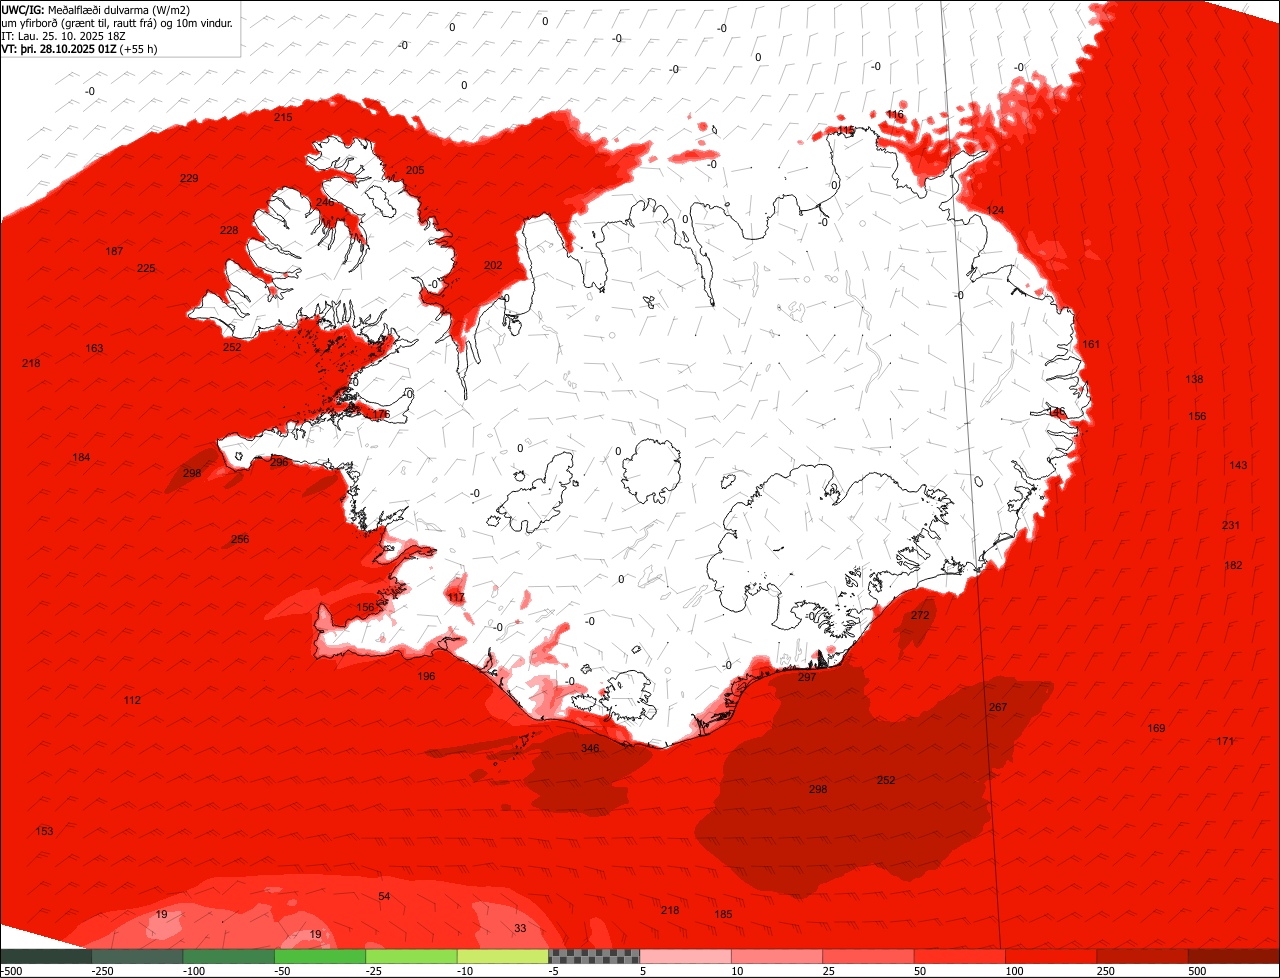
Task: Click the map value 225
Action: point(146,268)
